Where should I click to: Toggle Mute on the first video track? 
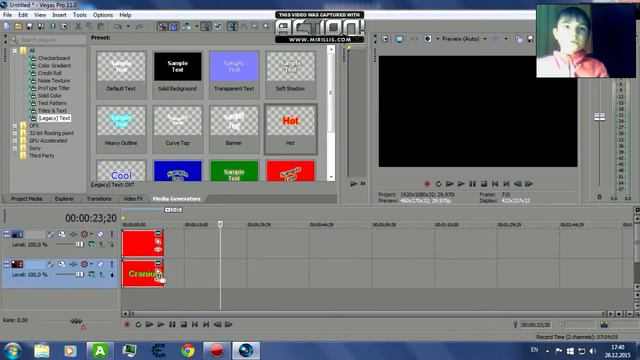(100, 234)
